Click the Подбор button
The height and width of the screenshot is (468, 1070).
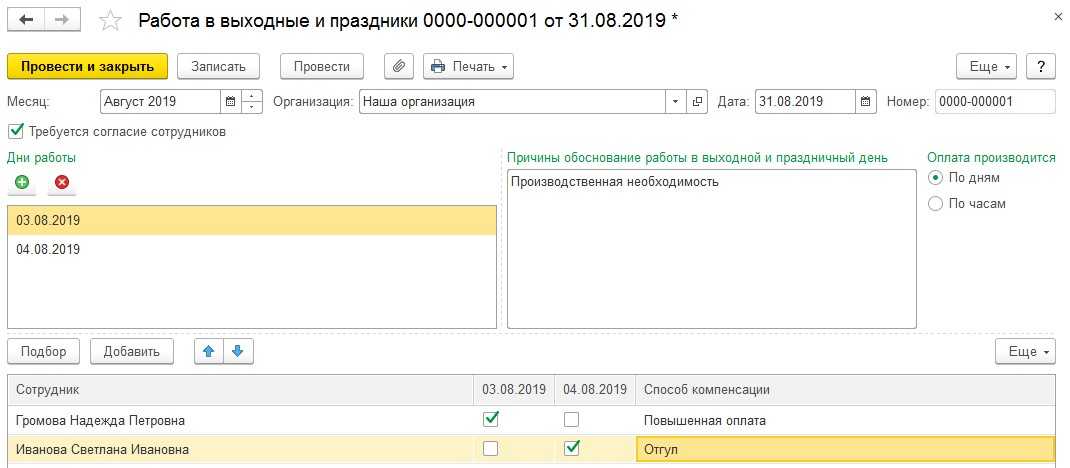pyautogui.click(x=43, y=351)
